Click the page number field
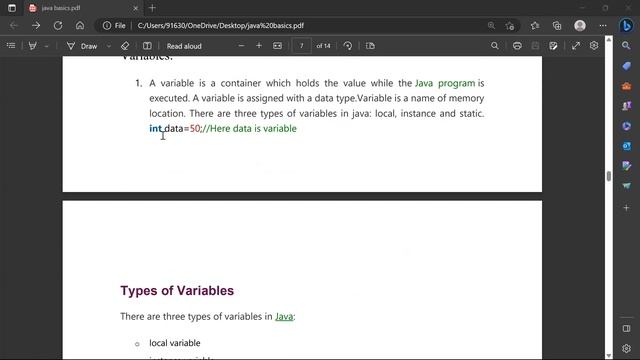 point(302,46)
